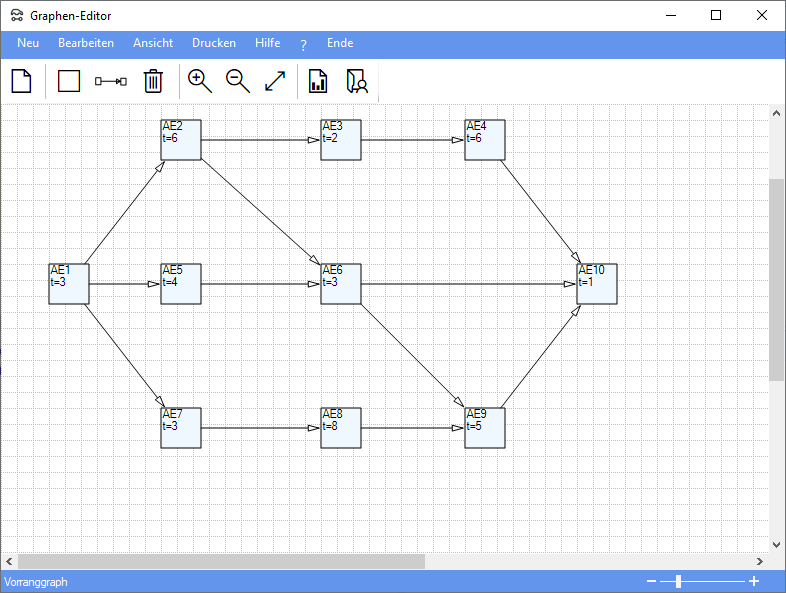Image resolution: width=786 pixels, height=593 pixels.
Task: Click the Ende menu item
Action: pyautogui.click(x=340, y=43)
